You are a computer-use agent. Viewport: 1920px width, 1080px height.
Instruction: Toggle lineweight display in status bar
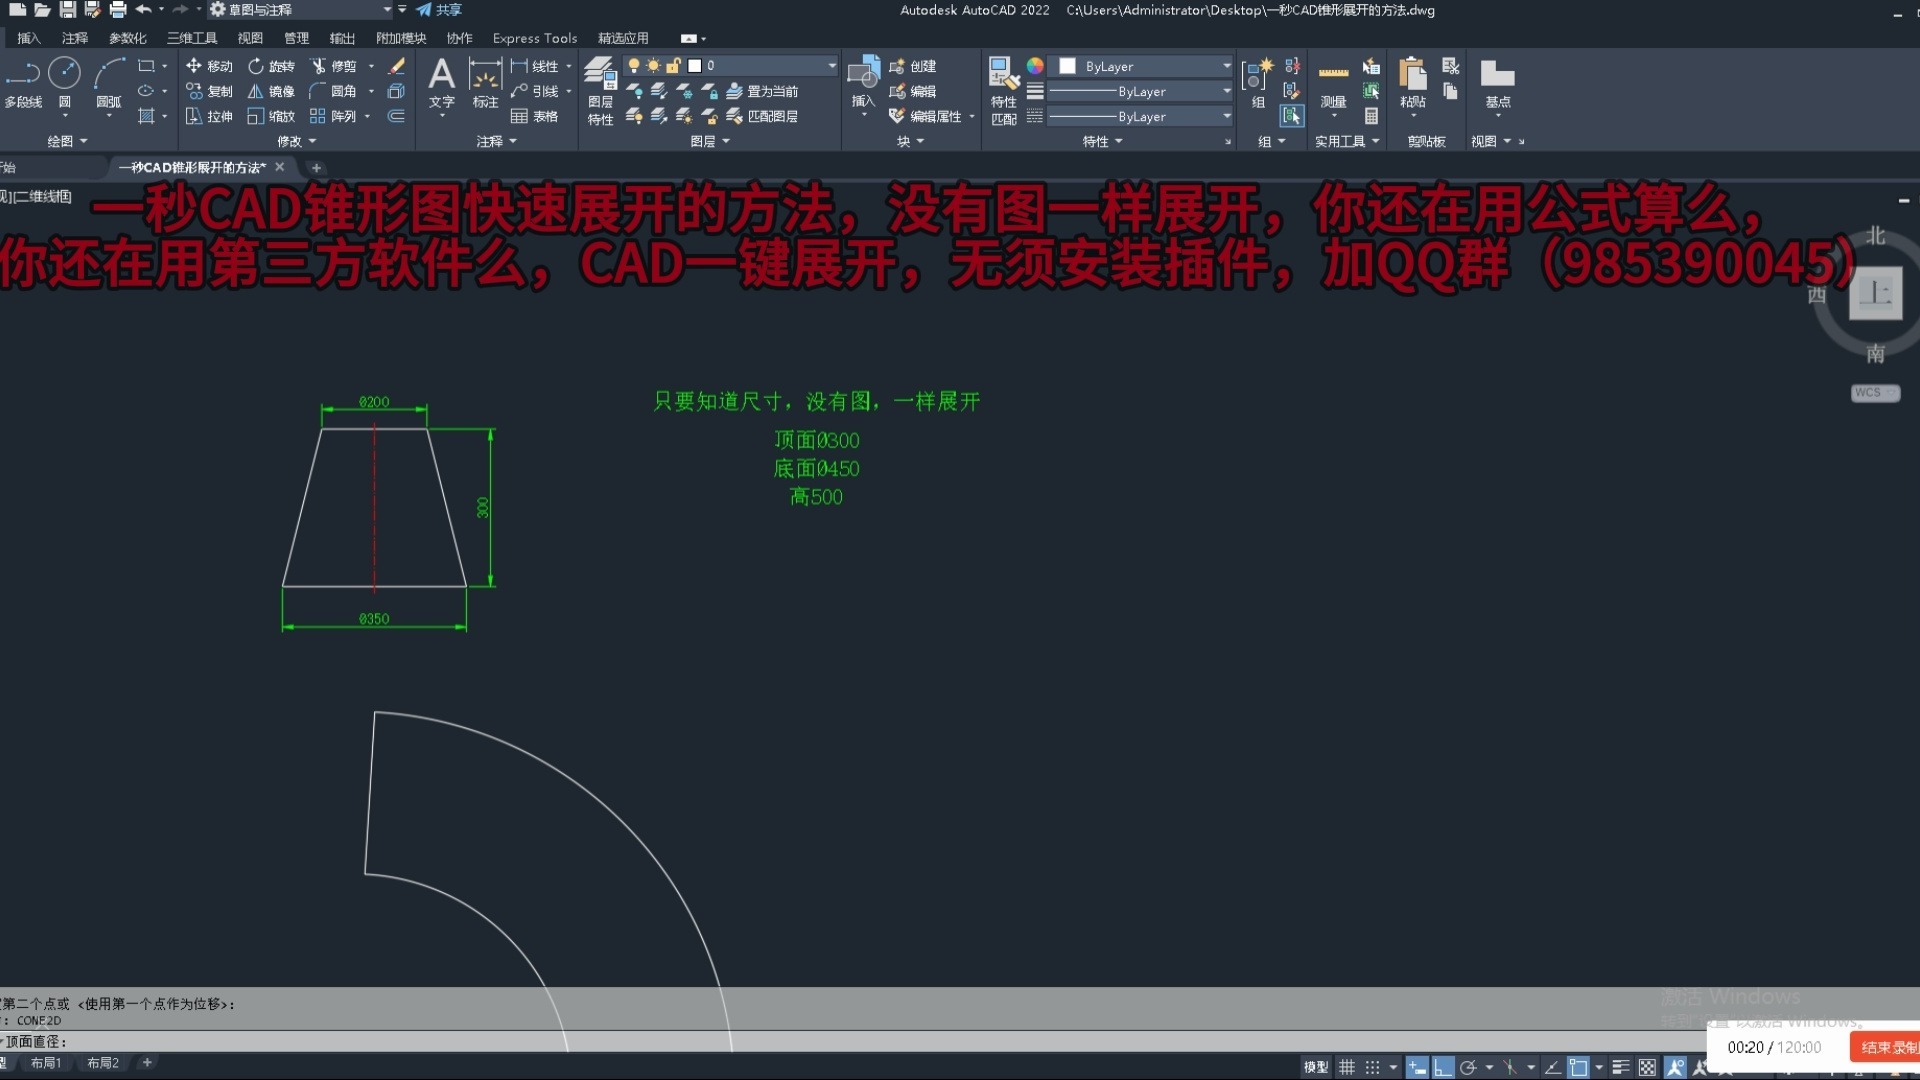click(x=1621, y=1067)
